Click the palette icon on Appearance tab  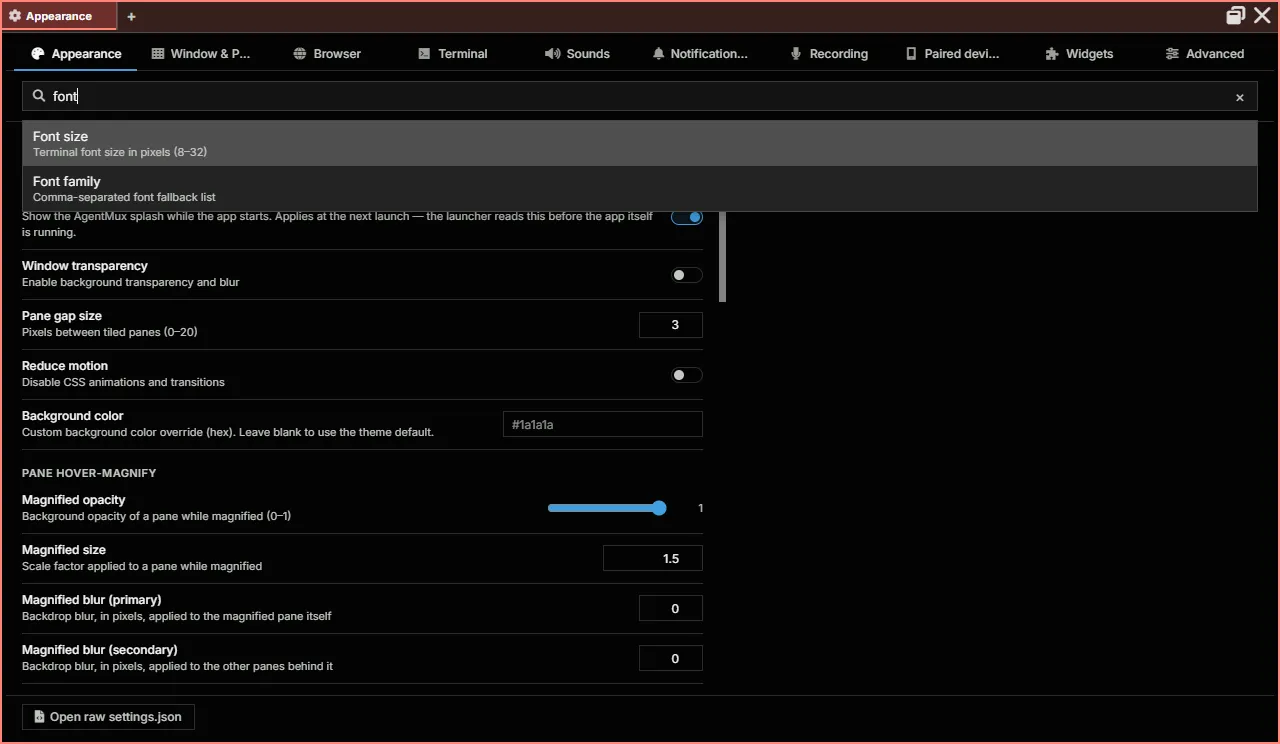tap(38, 54)
